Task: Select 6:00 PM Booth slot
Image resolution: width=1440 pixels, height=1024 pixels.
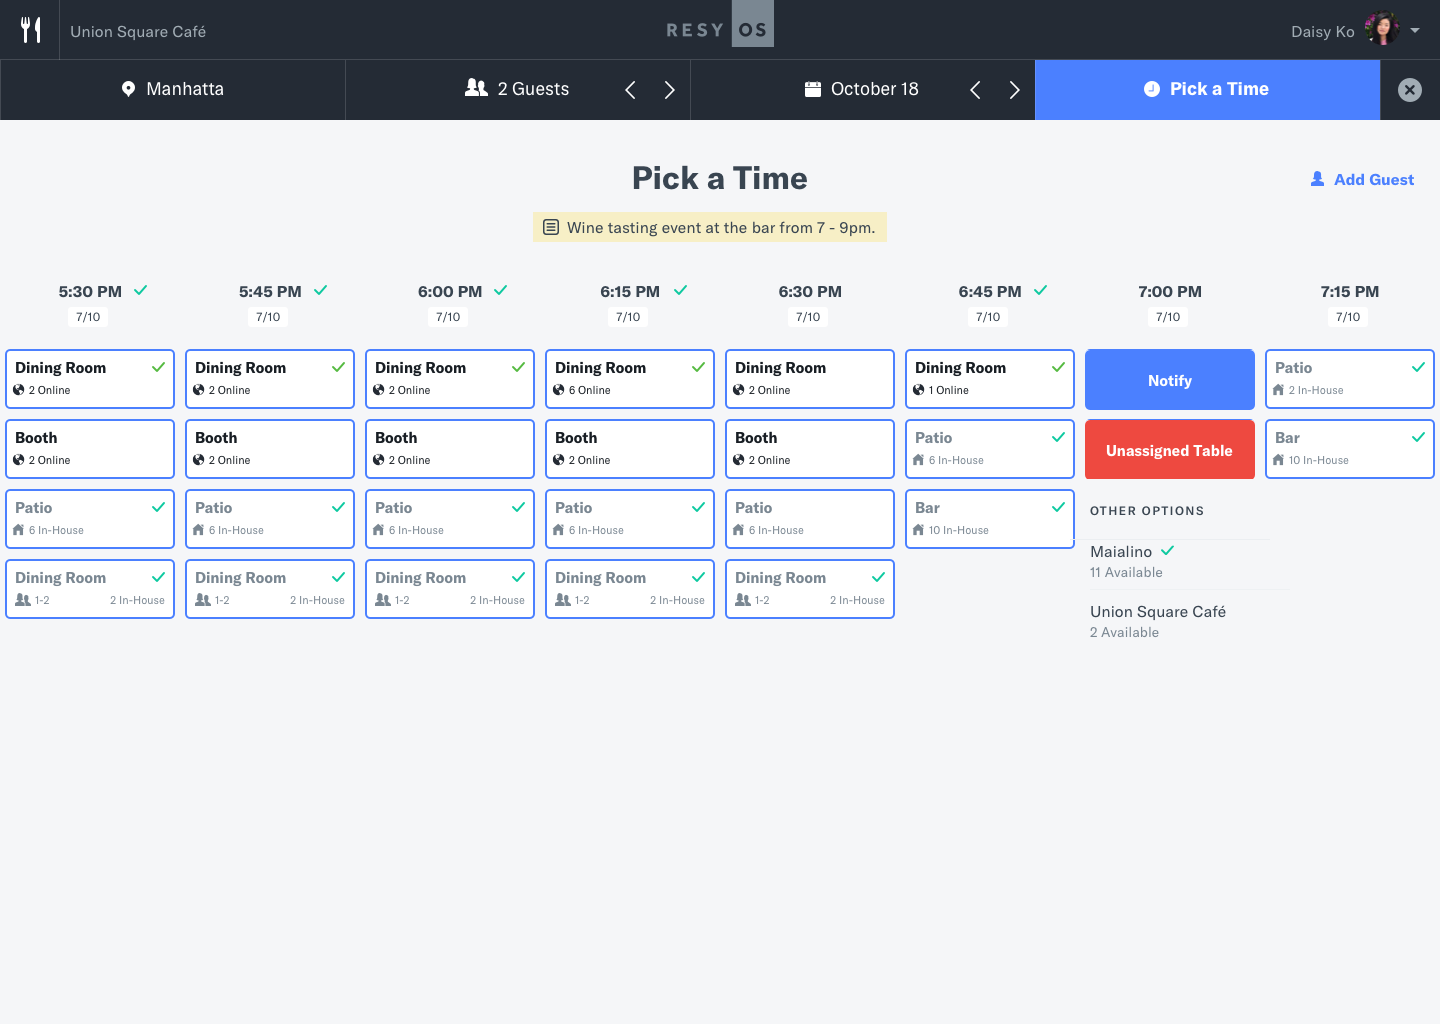Action: [450, 449]
